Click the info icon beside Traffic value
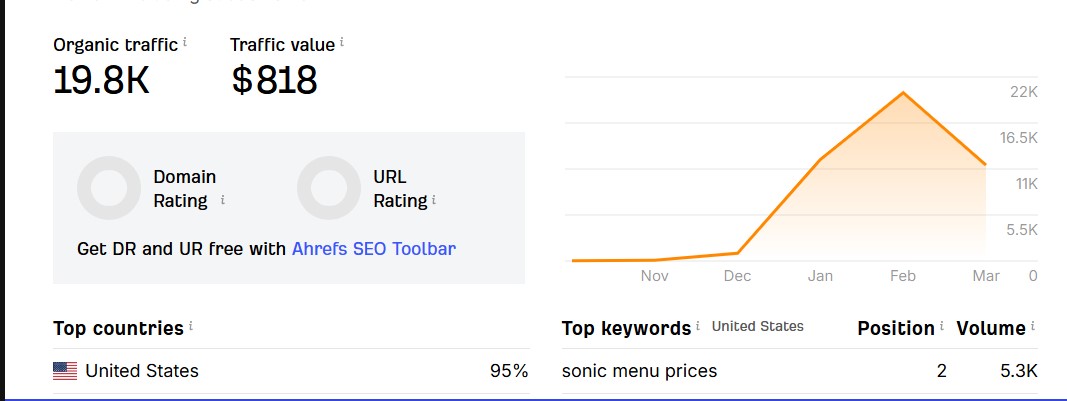1067x401 pixels. click(342, 43)
